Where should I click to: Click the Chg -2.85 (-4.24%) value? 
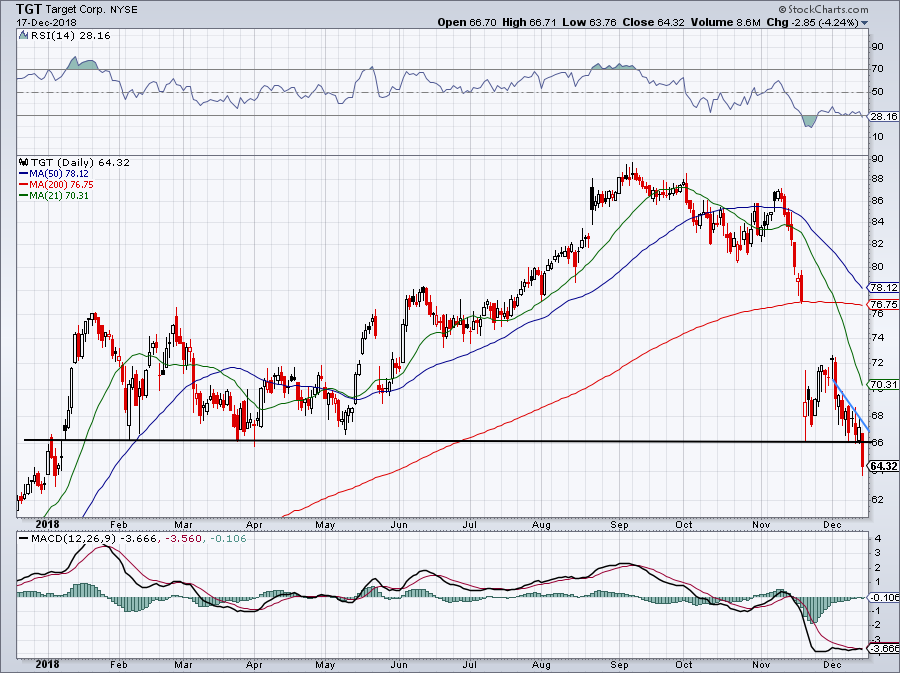813,22
